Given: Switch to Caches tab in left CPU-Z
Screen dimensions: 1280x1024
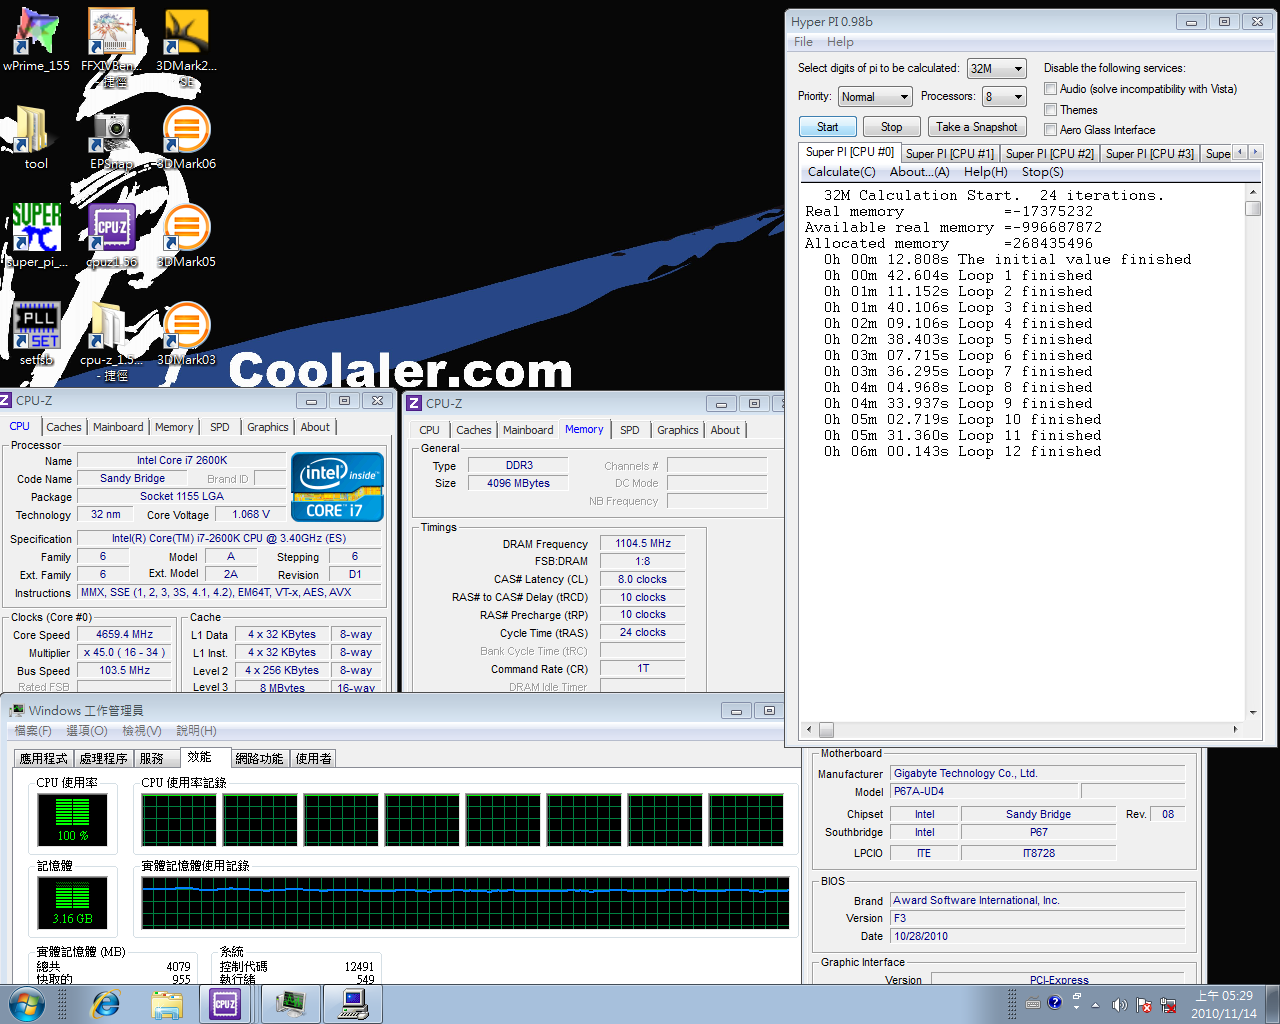Looking at the screenshot, I should pos(64,427).
